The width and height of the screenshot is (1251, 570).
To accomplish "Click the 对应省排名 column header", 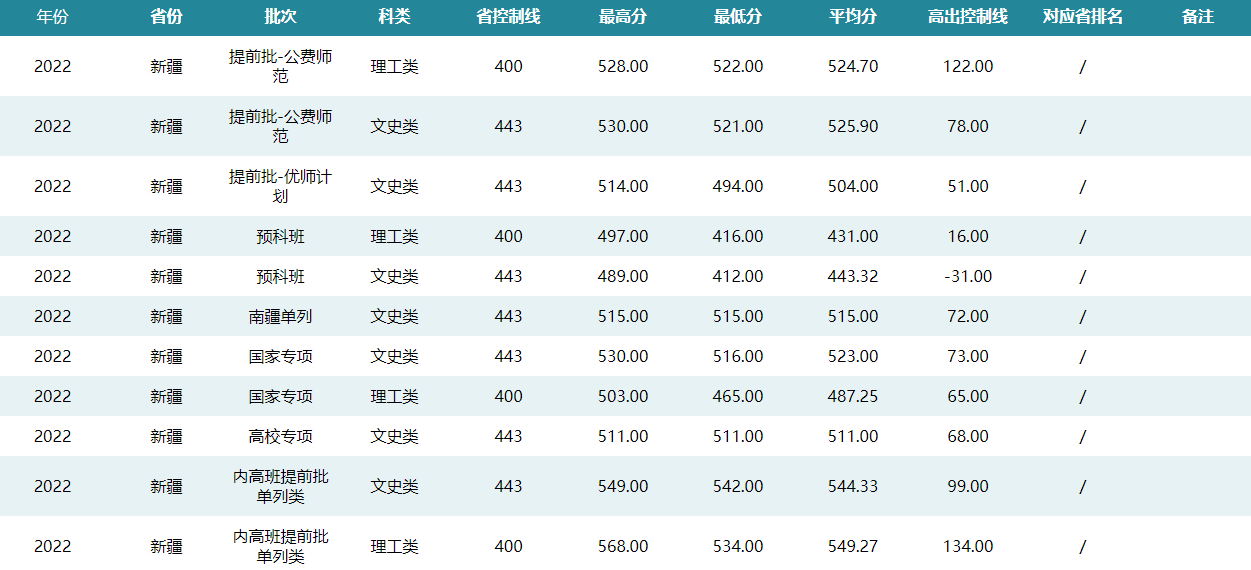I will pyautogui.click(x=1082, y=17).
